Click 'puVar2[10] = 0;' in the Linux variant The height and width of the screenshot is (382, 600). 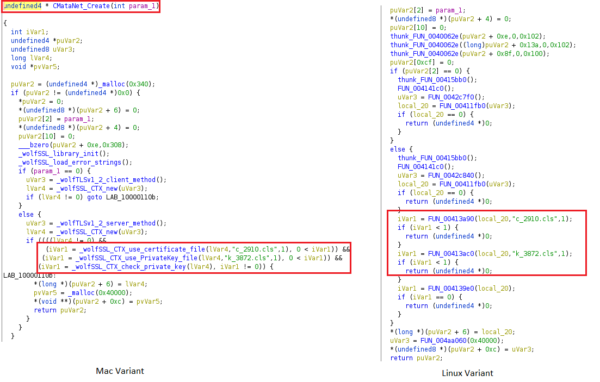pyautogui.click(x=418, y=28)
